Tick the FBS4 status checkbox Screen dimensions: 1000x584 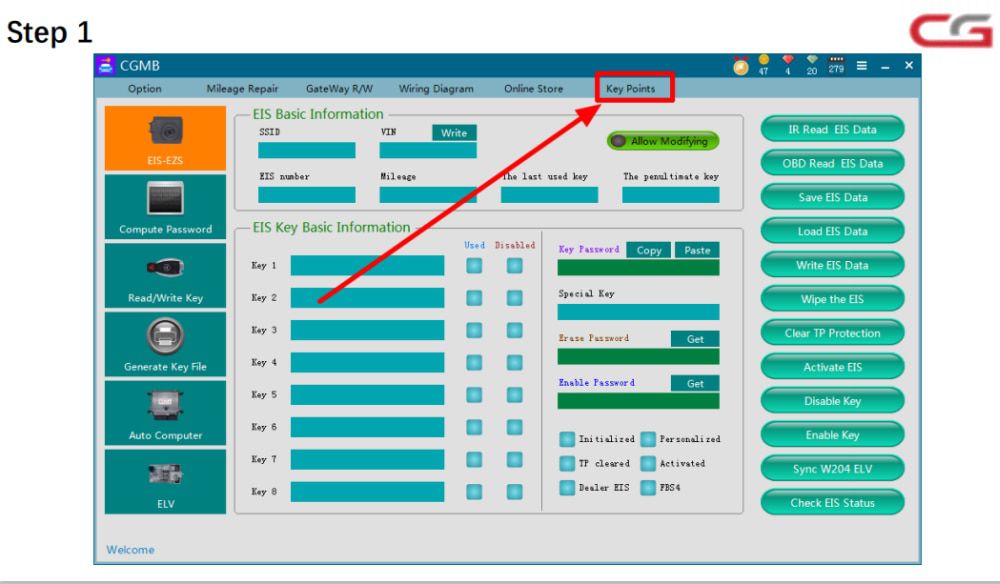648,488
